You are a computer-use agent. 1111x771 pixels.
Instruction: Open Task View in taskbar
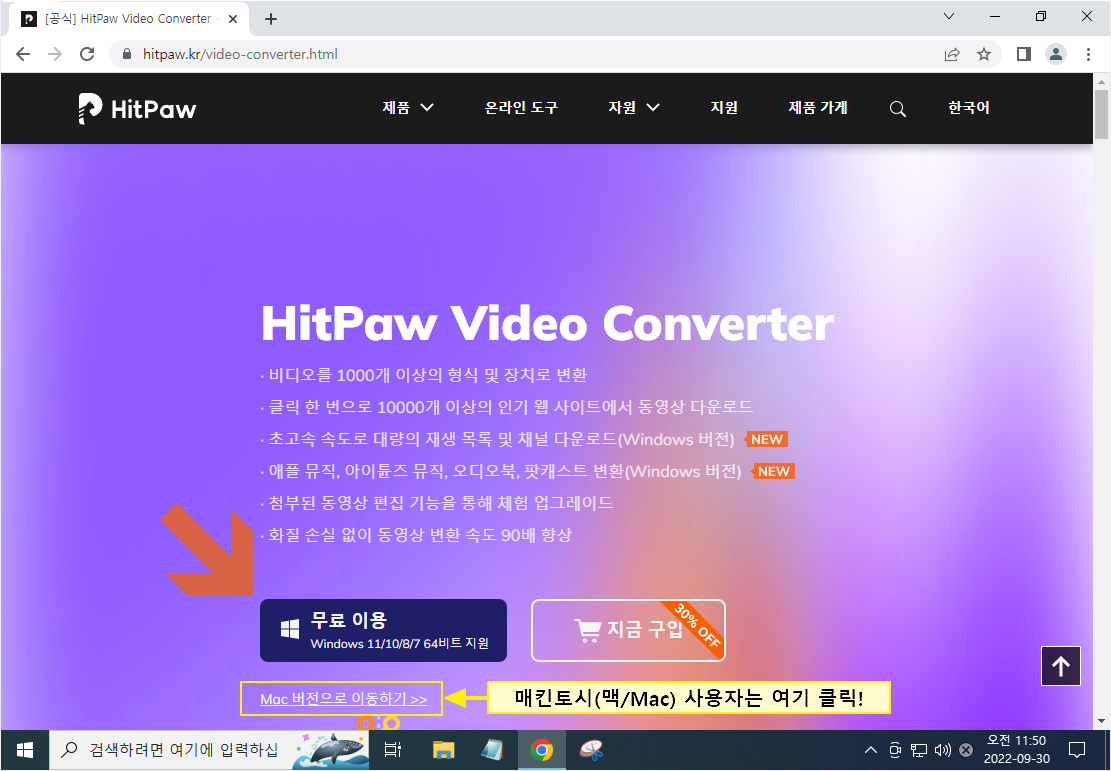tap(393, 750)
